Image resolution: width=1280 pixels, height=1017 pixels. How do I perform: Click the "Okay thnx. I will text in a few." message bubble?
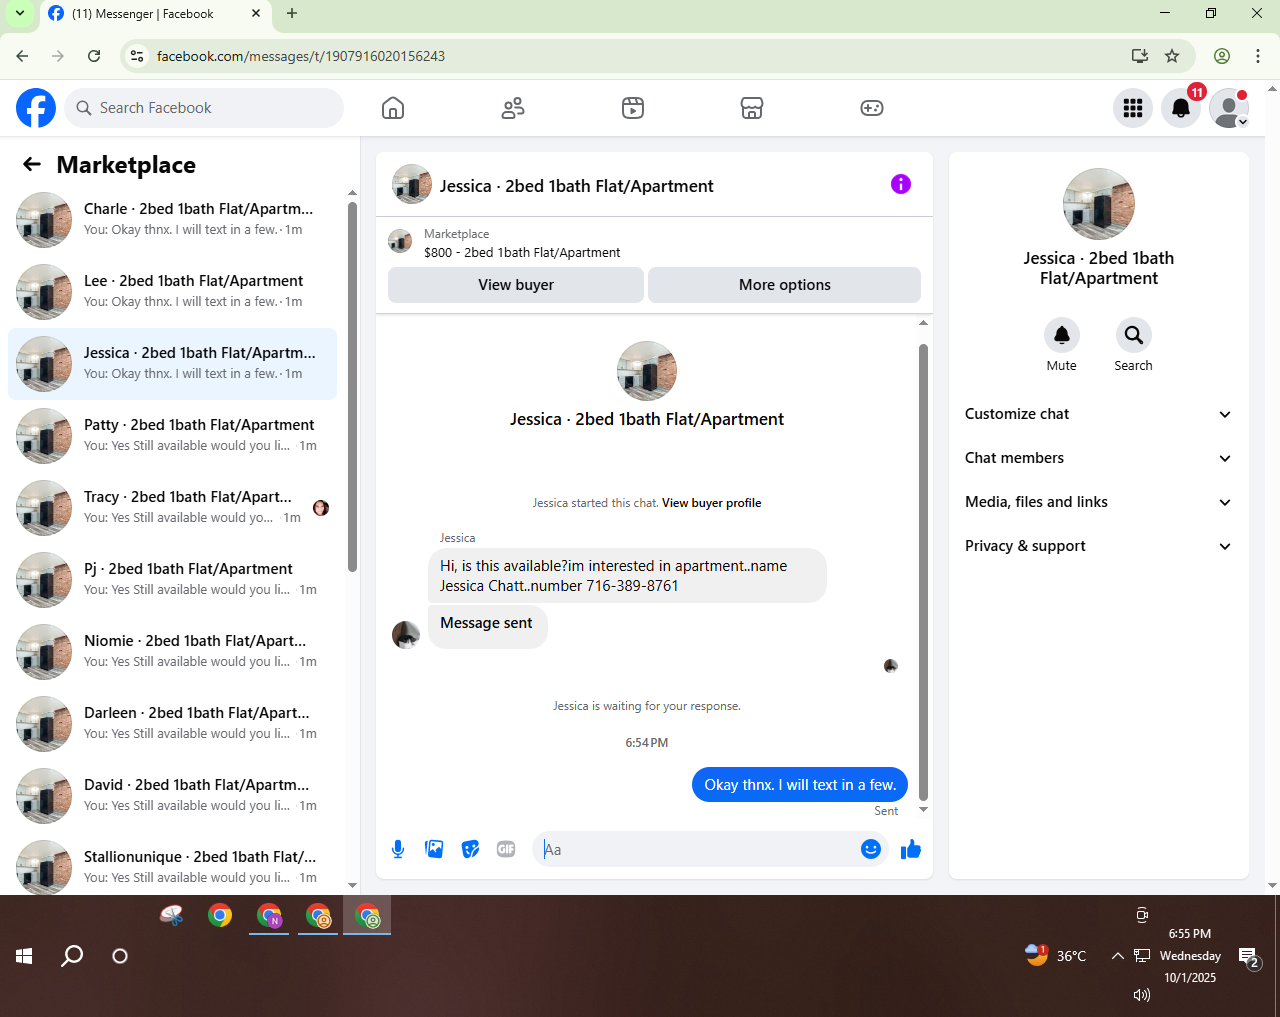tap(800, 785)
